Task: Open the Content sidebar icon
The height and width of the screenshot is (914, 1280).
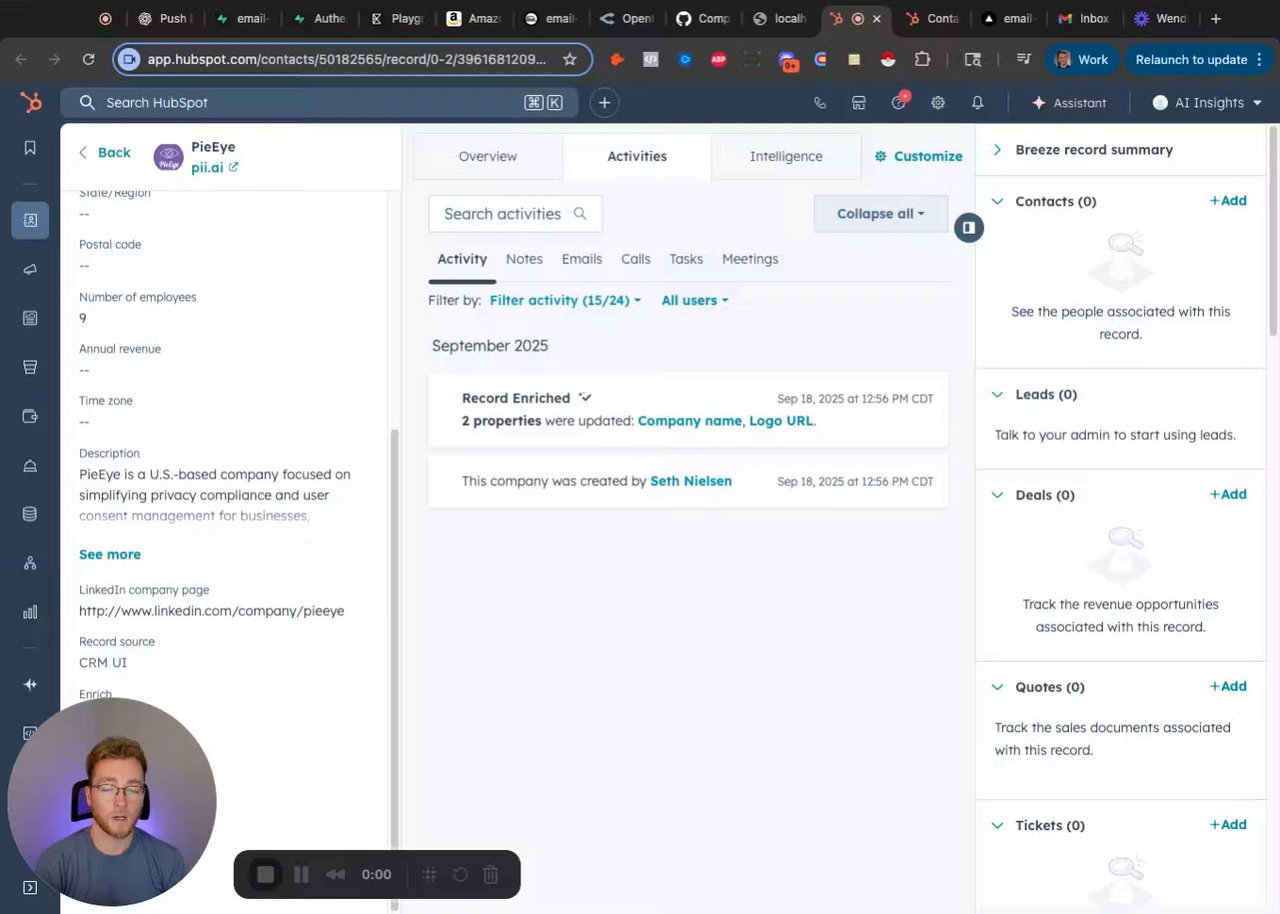Action: pyautogui.click(x=30, y=318)
